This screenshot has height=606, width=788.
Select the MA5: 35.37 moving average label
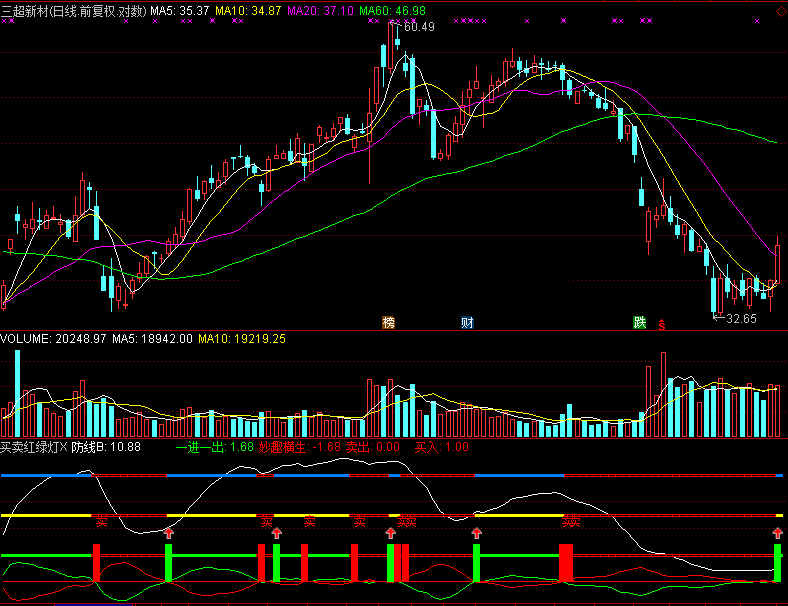point(180,9)
